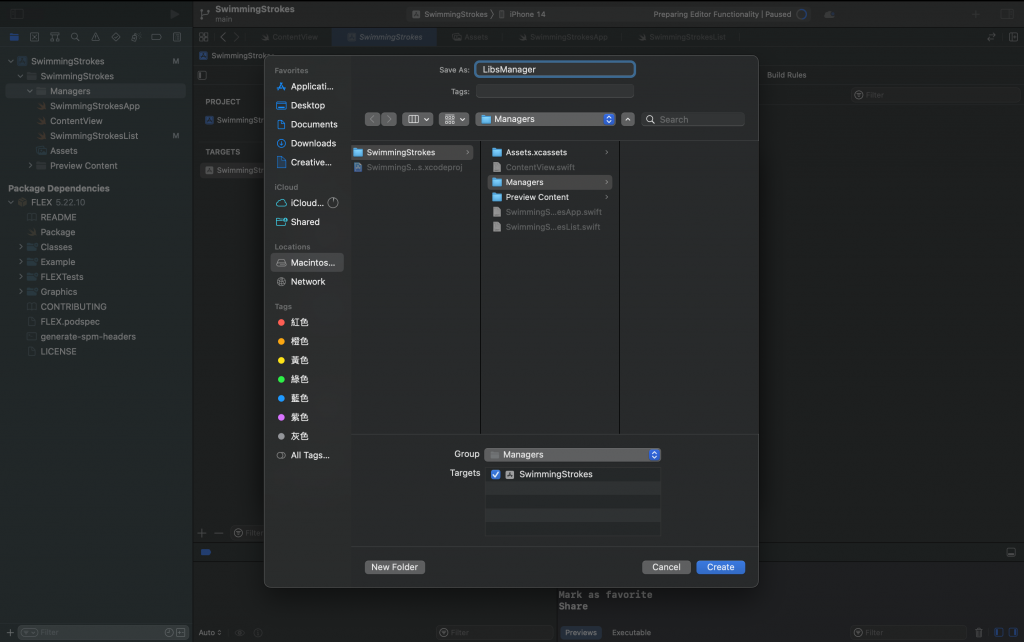Click the Save As name field

[x=555, y=69]
